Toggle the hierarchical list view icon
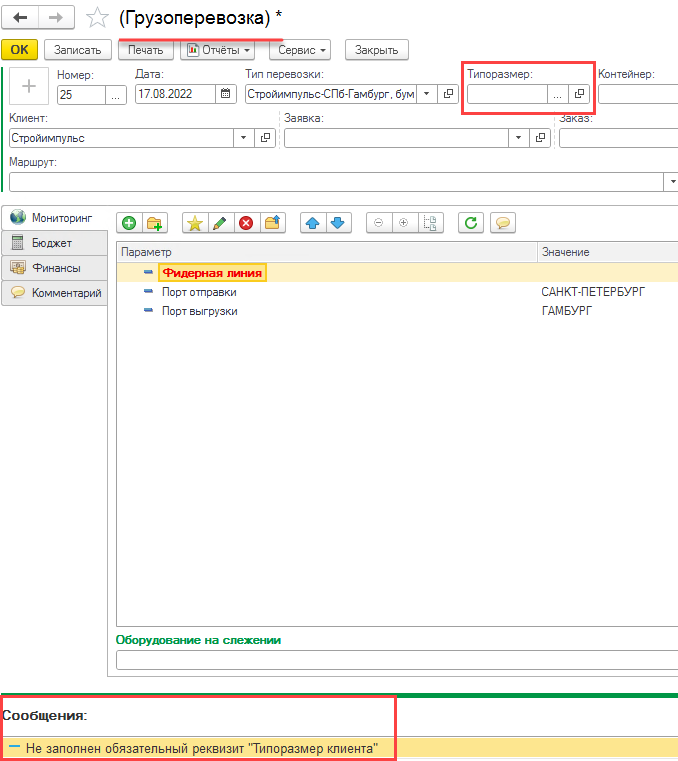The width and height of the screenshot is (678, 761). coord(430,223)
